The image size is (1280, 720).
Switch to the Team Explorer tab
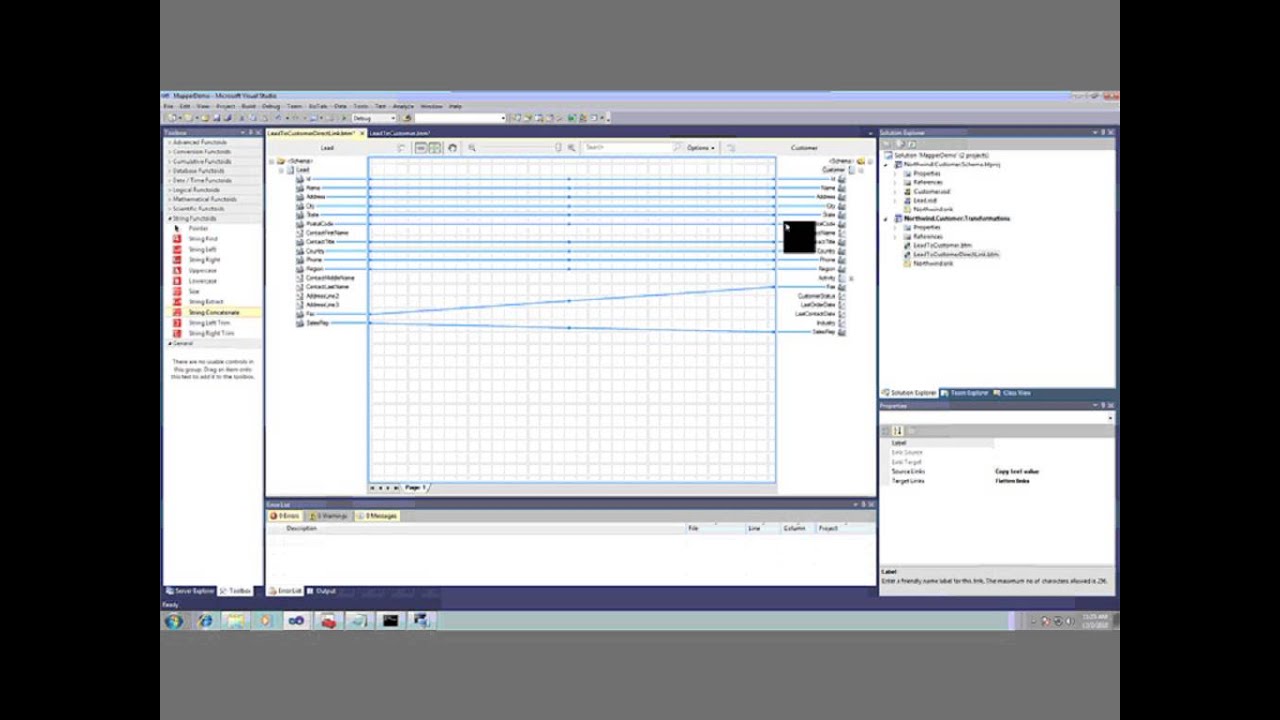[x=966, y=393]
